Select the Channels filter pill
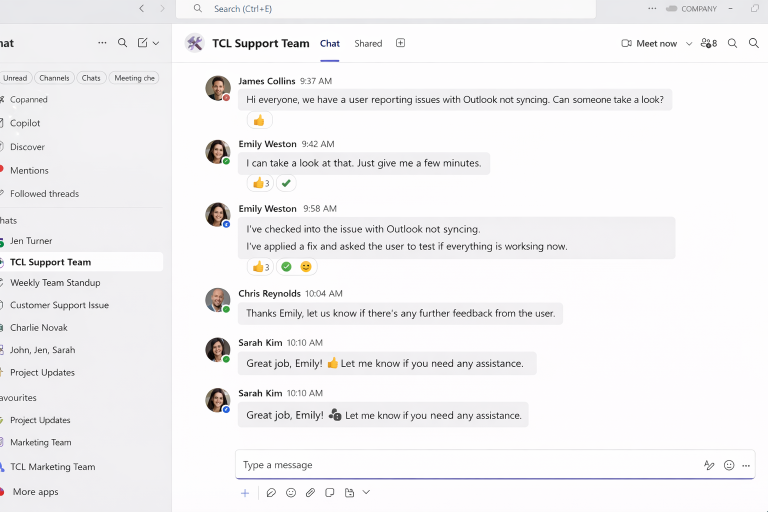 click(54, 78)
